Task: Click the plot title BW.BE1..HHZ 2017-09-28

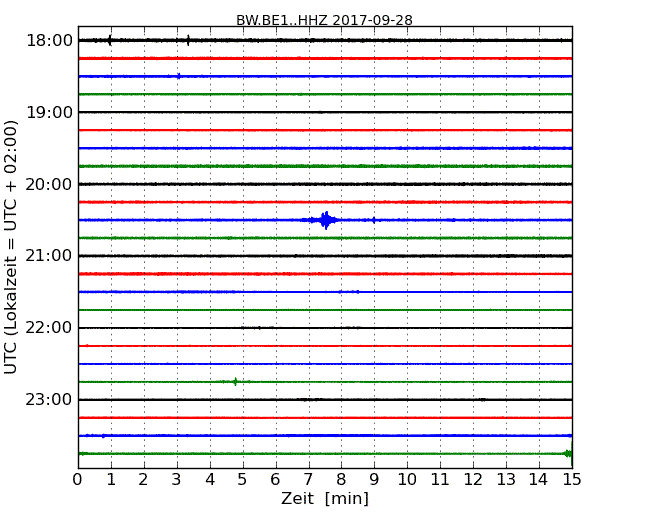Action: click(x=324, y=20)
